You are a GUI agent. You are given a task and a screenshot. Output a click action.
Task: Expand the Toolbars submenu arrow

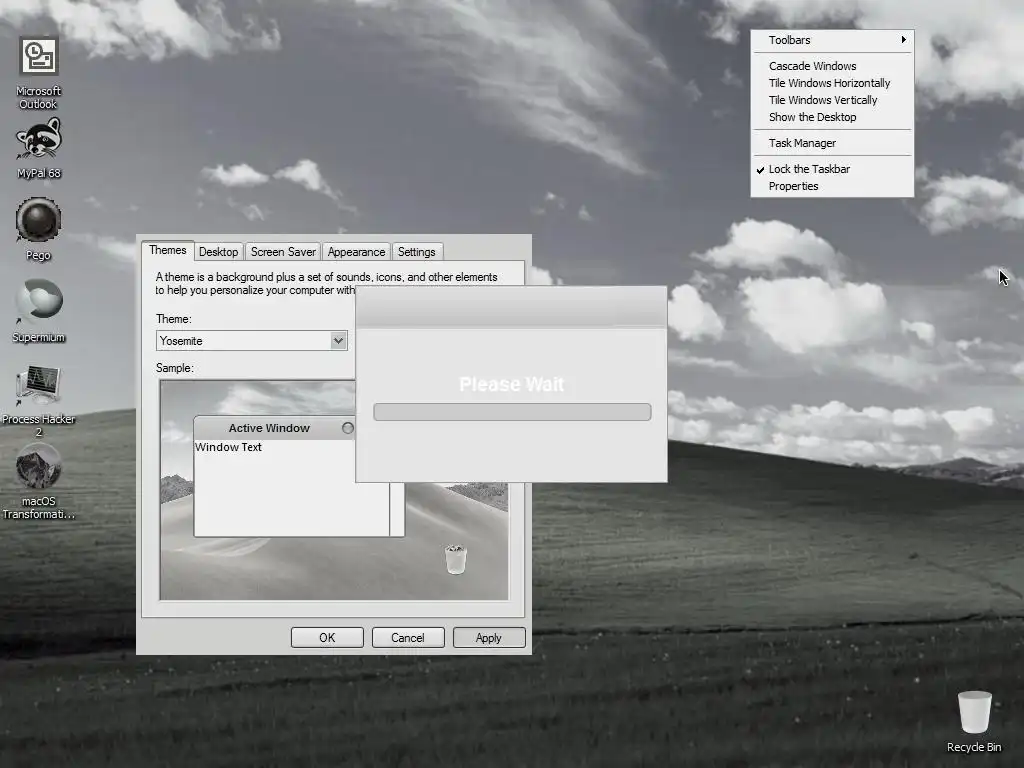(x=903, y=40)
